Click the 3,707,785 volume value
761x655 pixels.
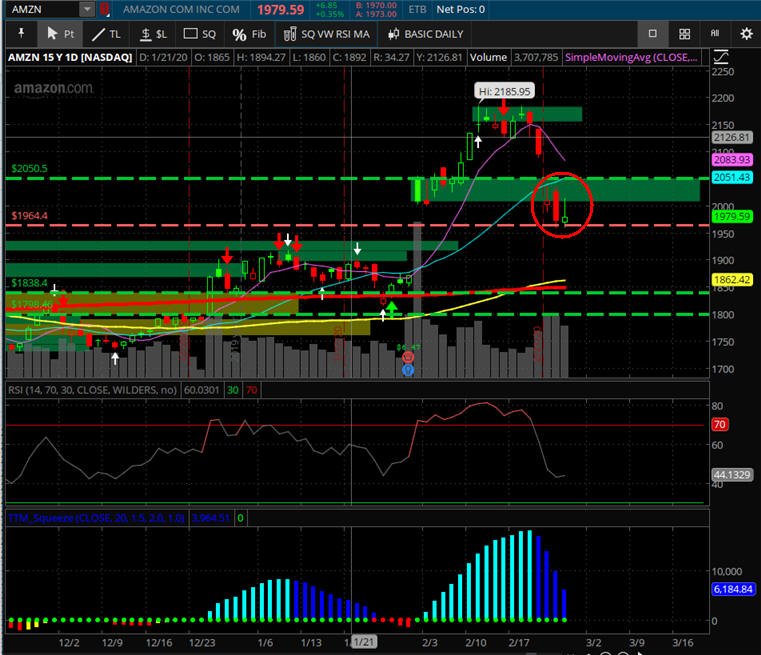tap(536, 57)
